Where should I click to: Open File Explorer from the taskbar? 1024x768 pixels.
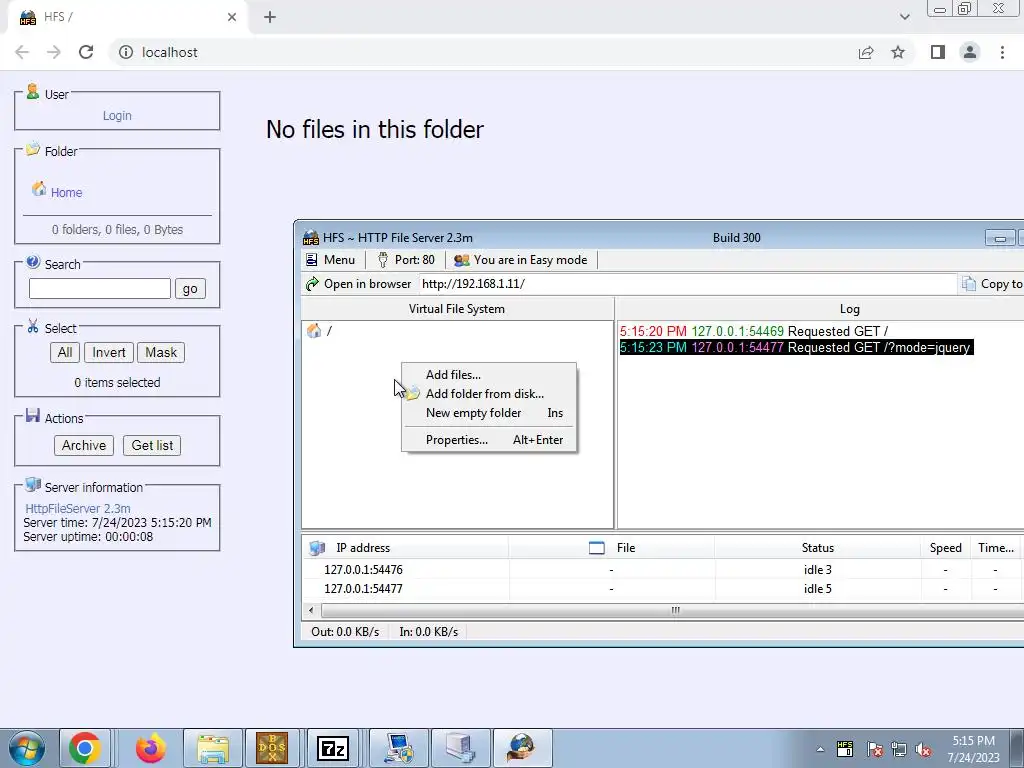tap(213, 748)
